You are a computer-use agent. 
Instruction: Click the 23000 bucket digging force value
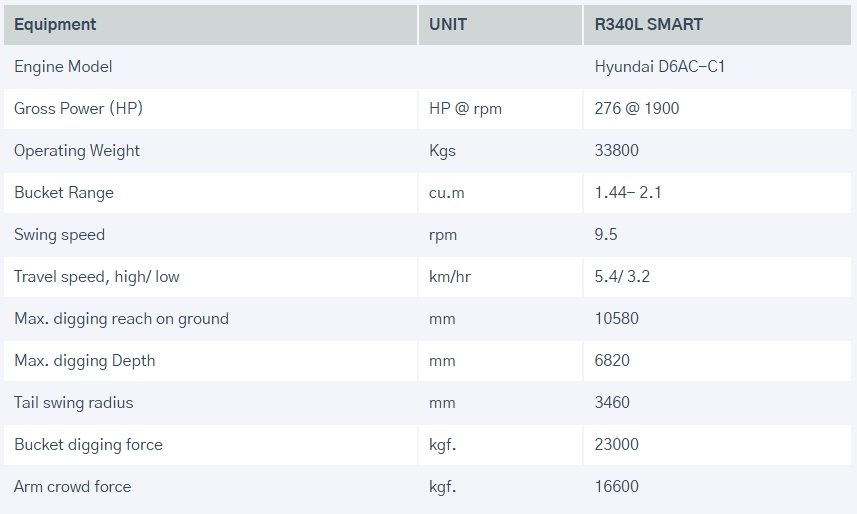coord(616,445)
